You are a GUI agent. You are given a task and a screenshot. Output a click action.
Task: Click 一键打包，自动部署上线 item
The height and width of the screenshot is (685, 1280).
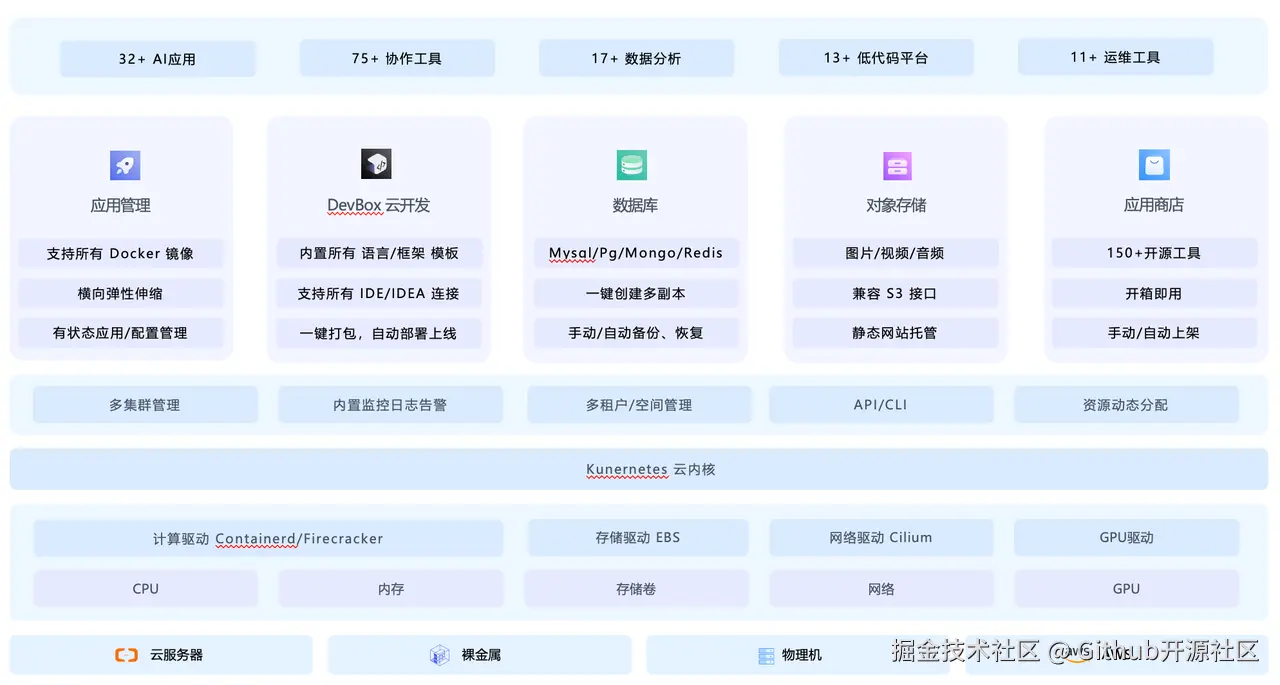pyautogui.click(x=379, y=333)
